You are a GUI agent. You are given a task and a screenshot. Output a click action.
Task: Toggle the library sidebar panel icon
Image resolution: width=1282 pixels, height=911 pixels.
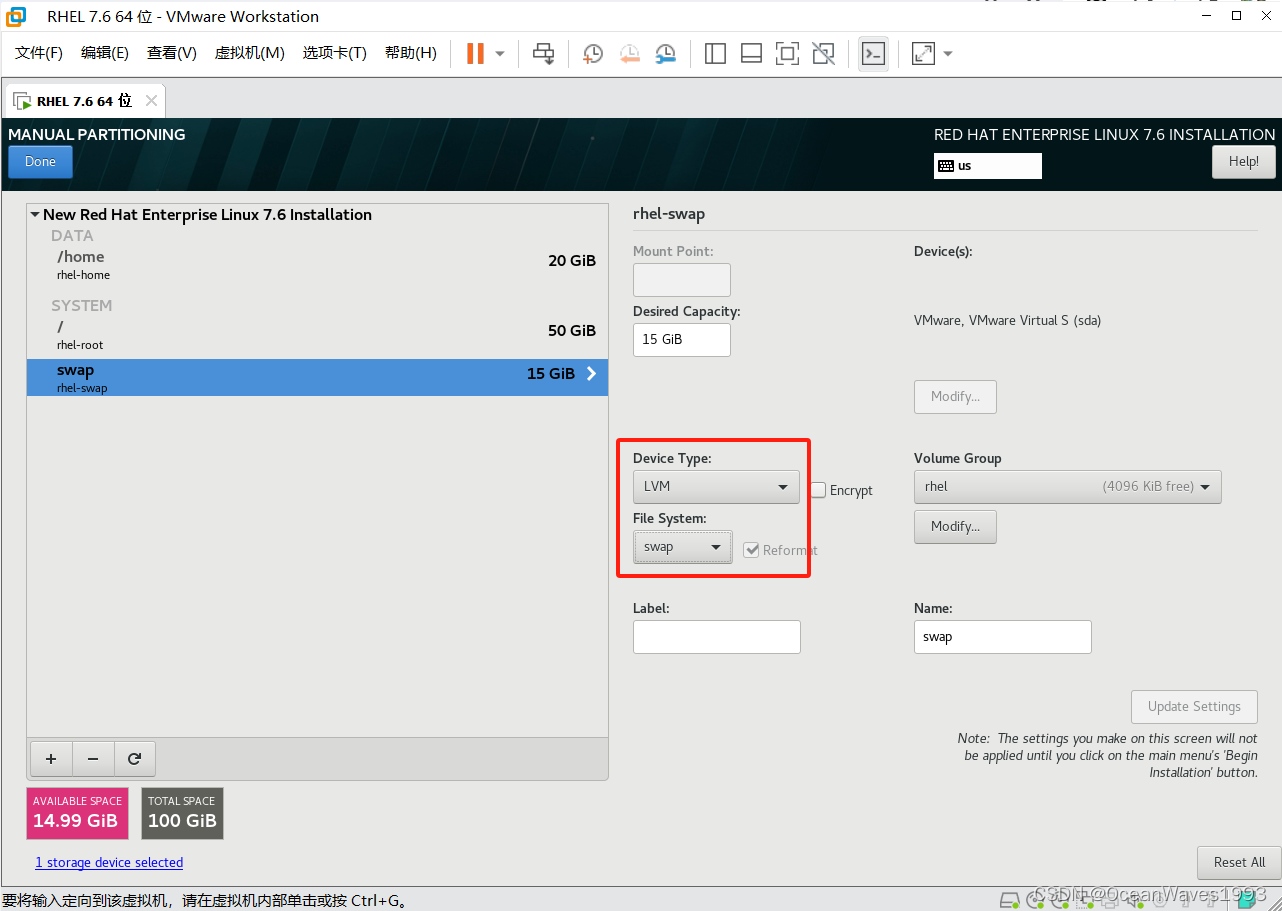coord(715,53)
